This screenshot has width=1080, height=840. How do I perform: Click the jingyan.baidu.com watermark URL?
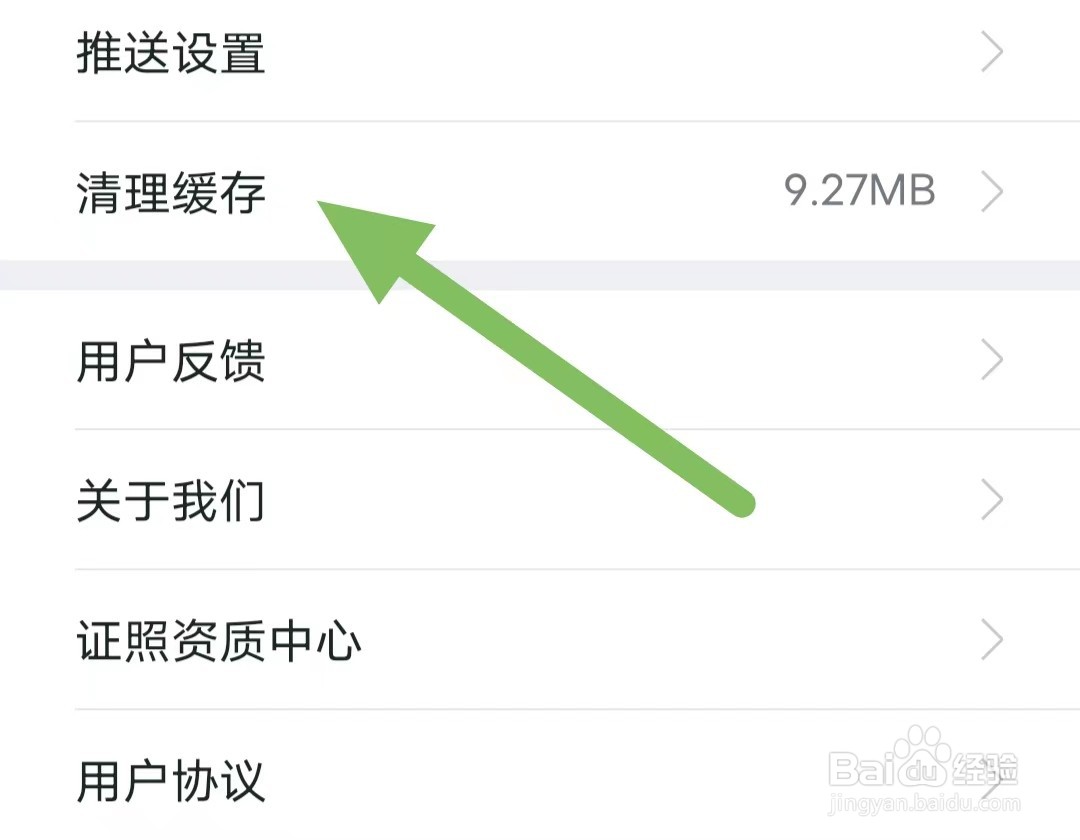click(x=924, y=803)
